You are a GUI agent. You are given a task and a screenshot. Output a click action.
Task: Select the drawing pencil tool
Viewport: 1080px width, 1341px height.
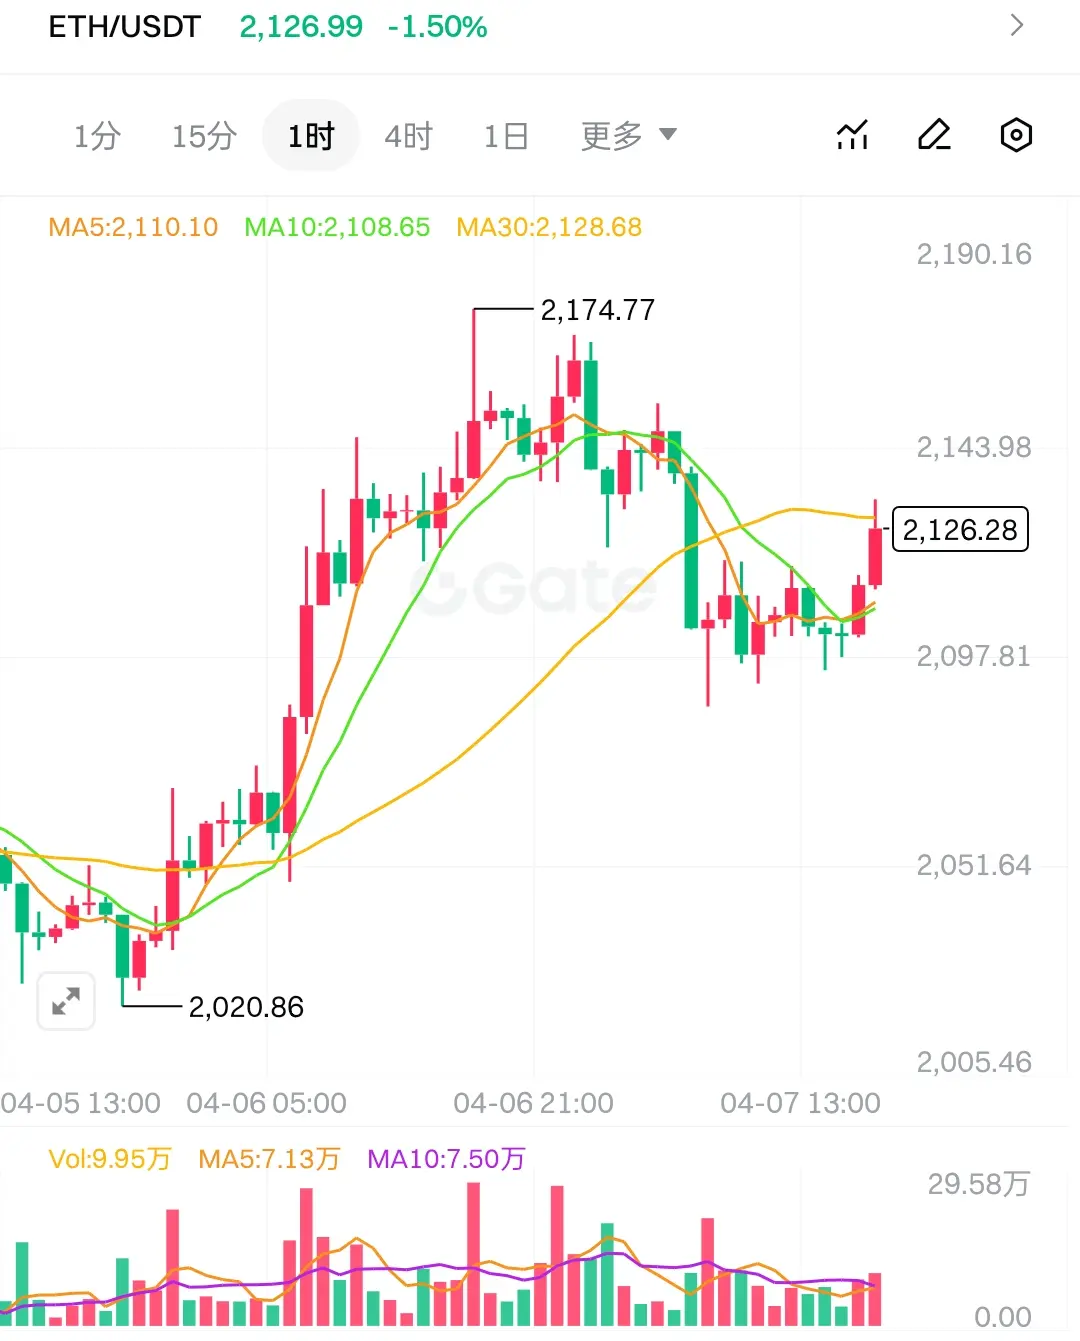coord(934,135)
